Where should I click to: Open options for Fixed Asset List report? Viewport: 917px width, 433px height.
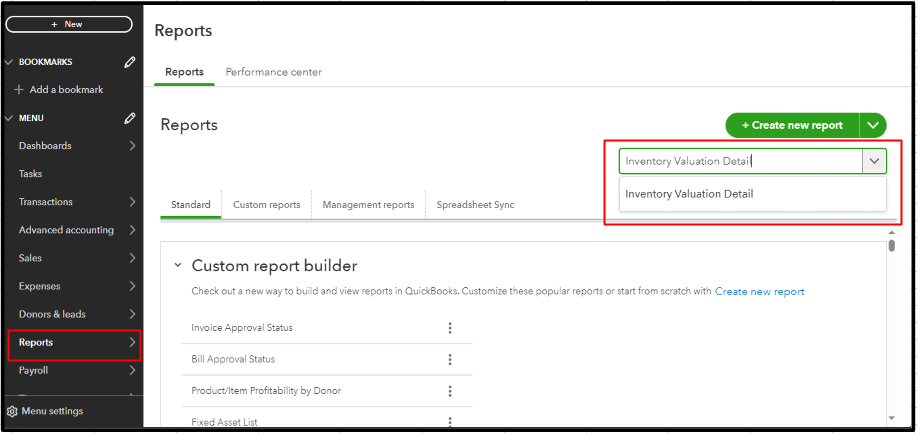click(450, 422)
